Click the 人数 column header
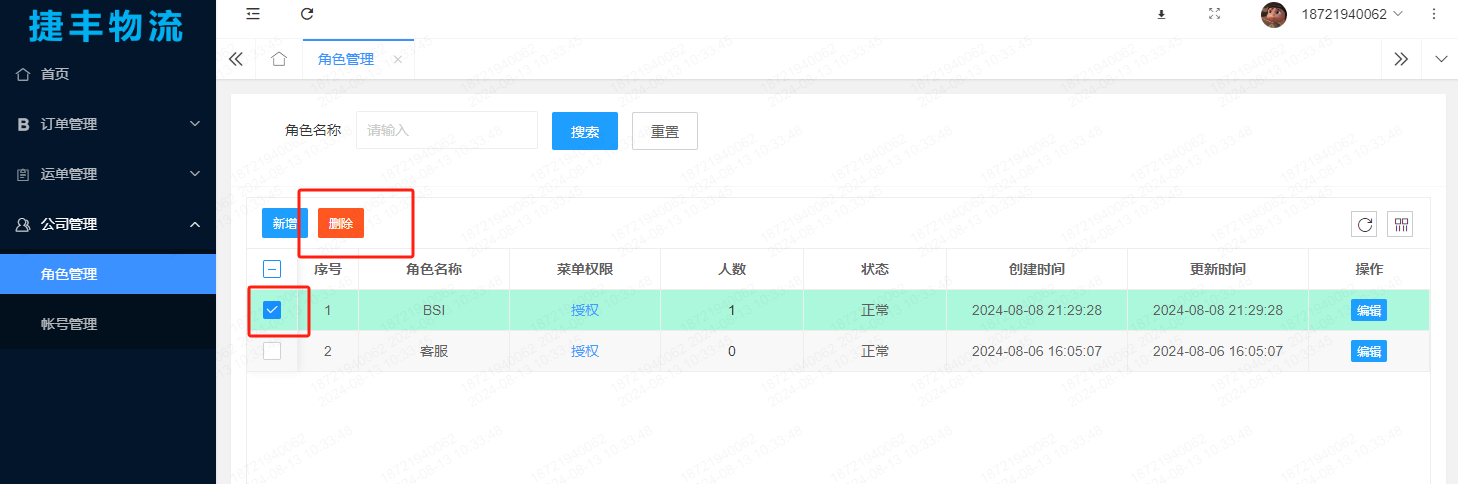 coord(732,269)
